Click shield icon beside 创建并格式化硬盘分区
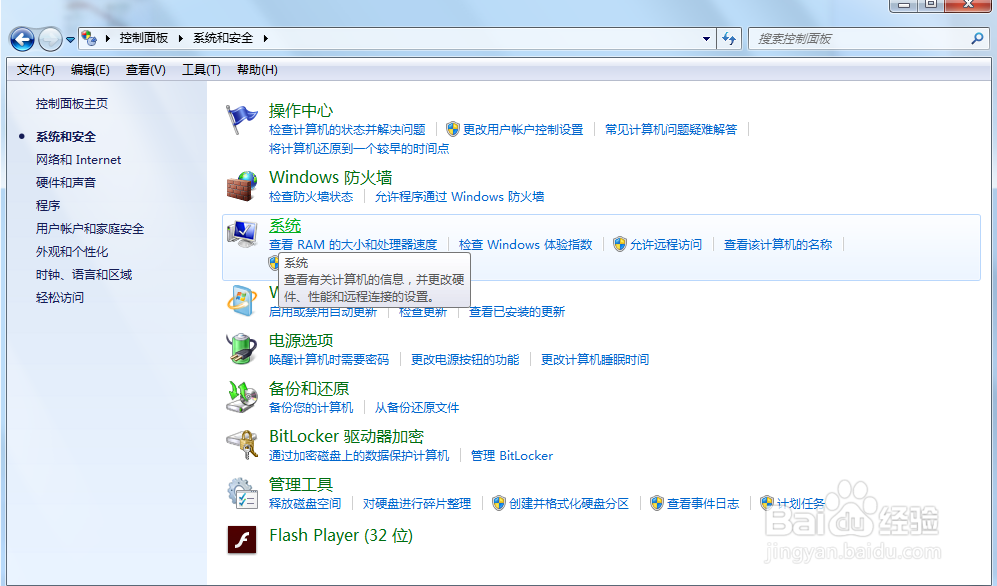Image resolution: width=997 pixels, height=586 pixels. point(499,503)
